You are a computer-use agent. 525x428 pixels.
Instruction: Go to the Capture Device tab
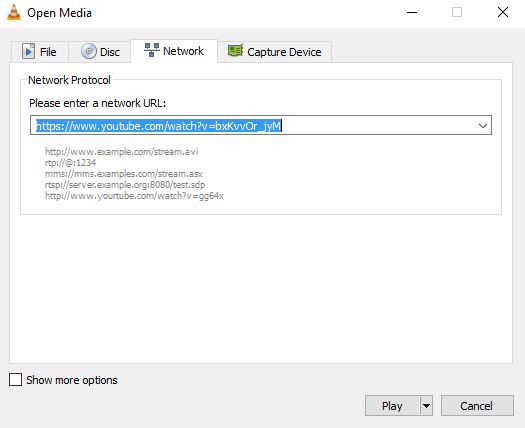tap(275, 52)
